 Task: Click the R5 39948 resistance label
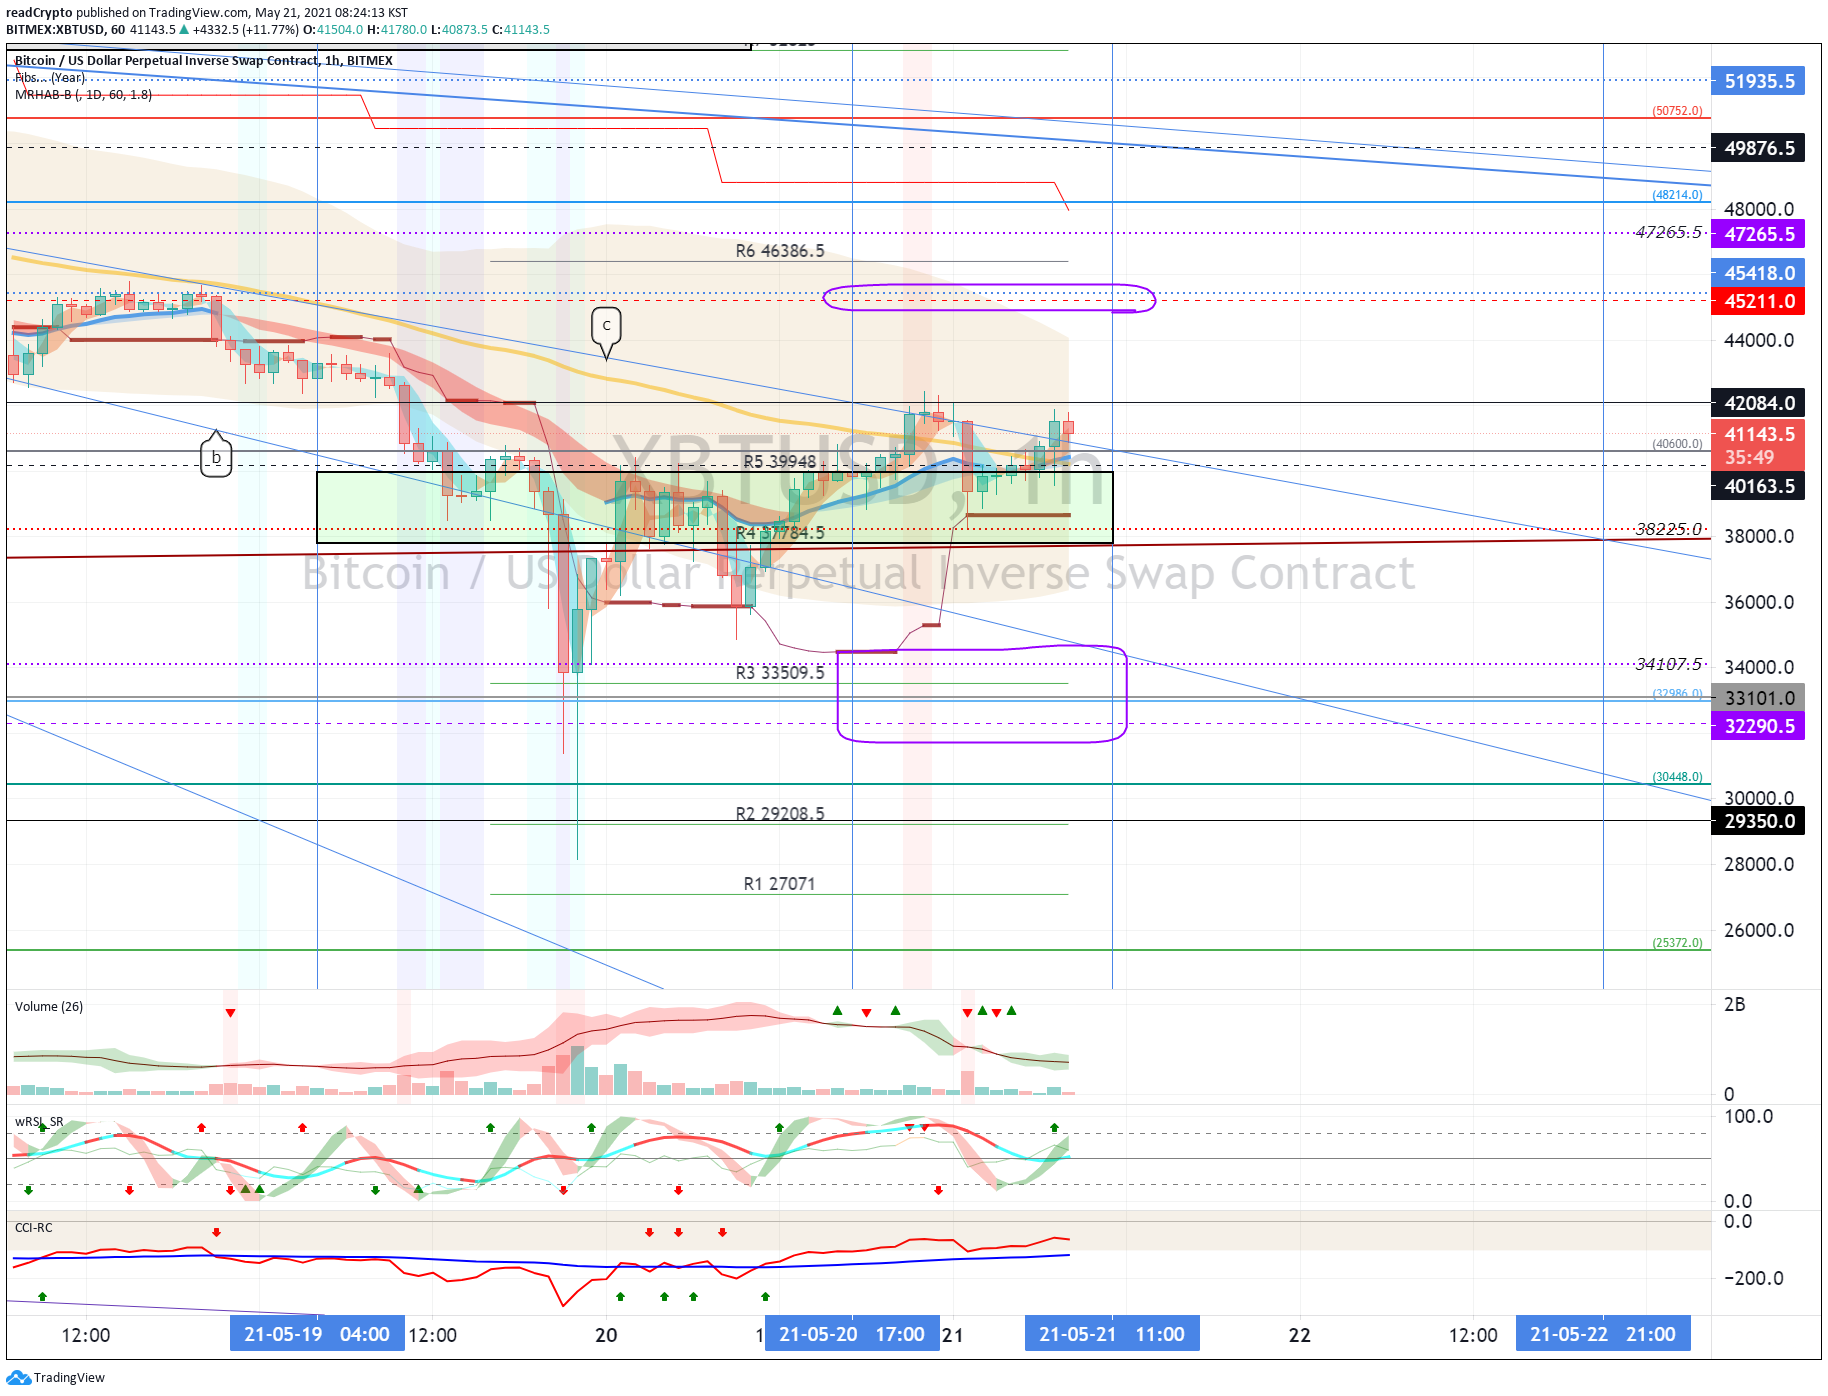tap(780, 461)
